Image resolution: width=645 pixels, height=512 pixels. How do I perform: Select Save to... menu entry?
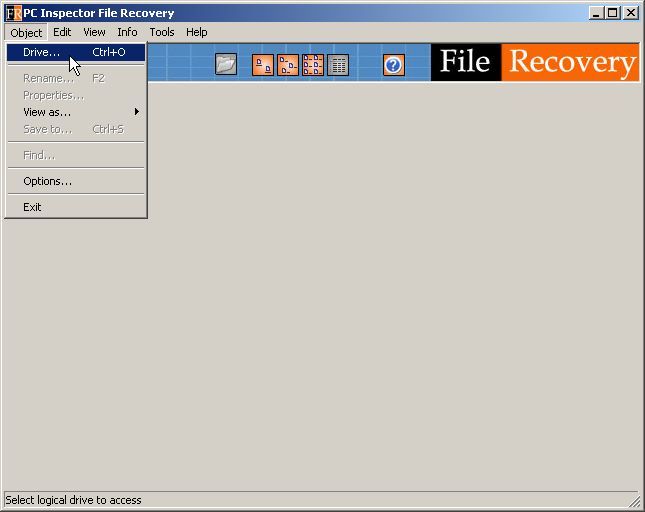click(76, 129)
